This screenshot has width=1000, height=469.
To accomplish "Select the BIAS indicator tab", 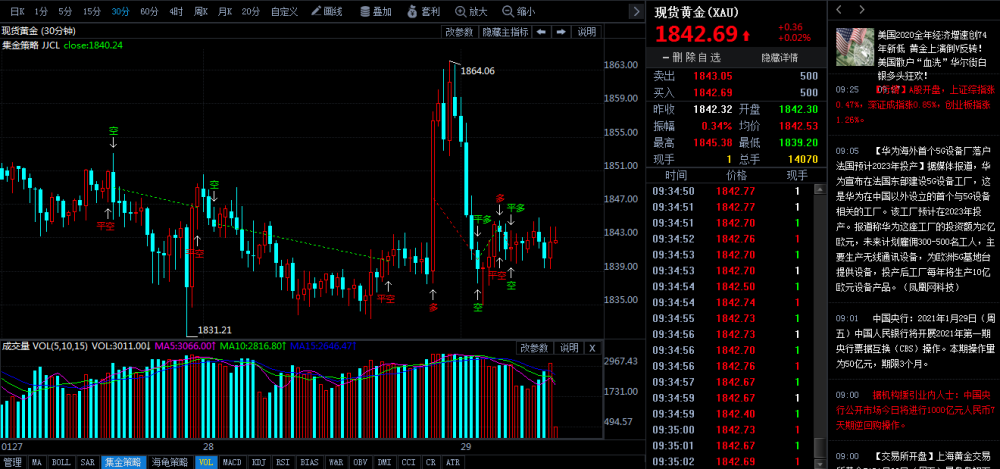I will click(309, 462).
